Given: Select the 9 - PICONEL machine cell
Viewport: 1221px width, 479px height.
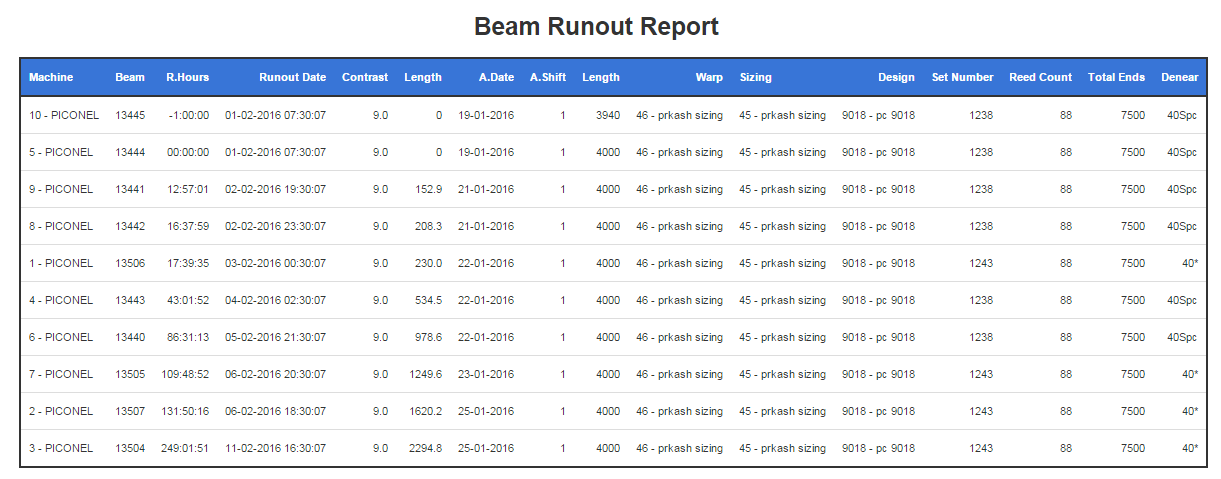Looking at the screenshot, I should pyautogui.click(x=61, y=189).
